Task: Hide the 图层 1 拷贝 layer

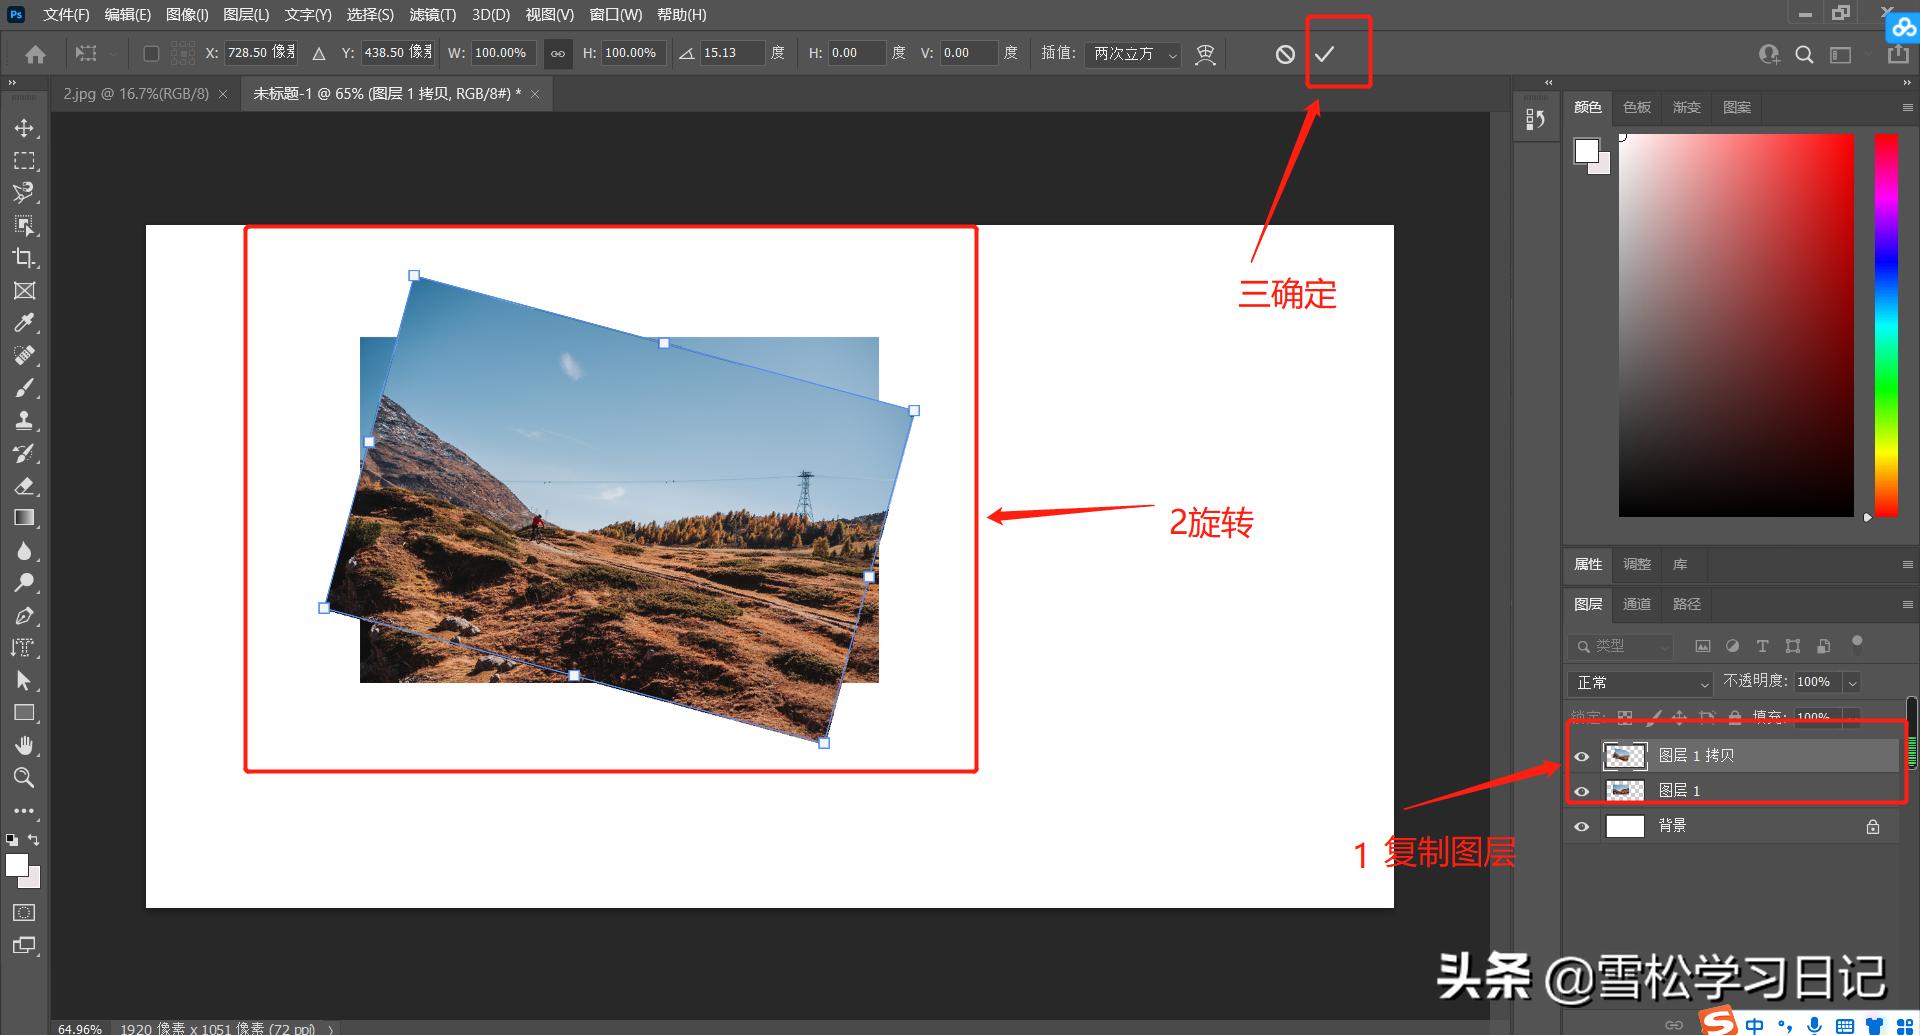Action: (1581, 756)
